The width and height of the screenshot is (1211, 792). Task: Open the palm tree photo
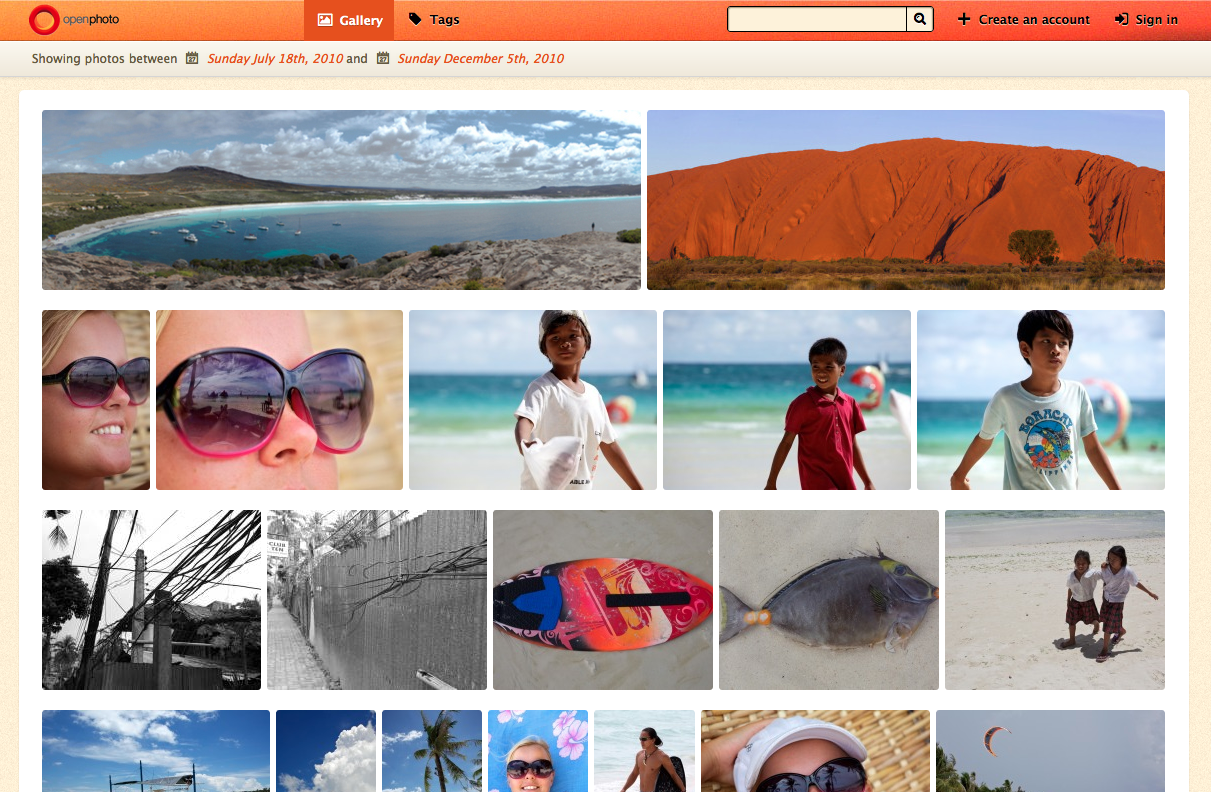pos(432,751)
